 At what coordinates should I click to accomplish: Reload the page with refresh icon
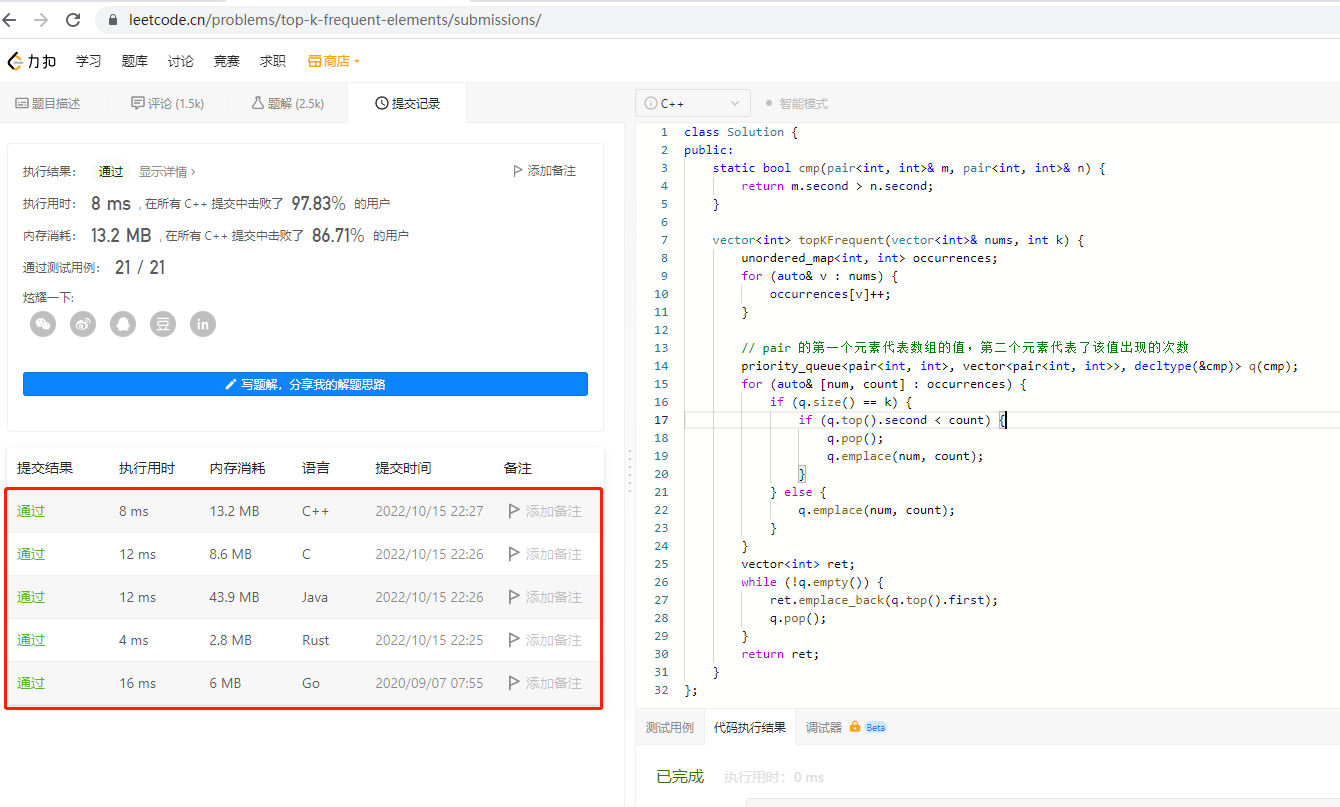73,19
